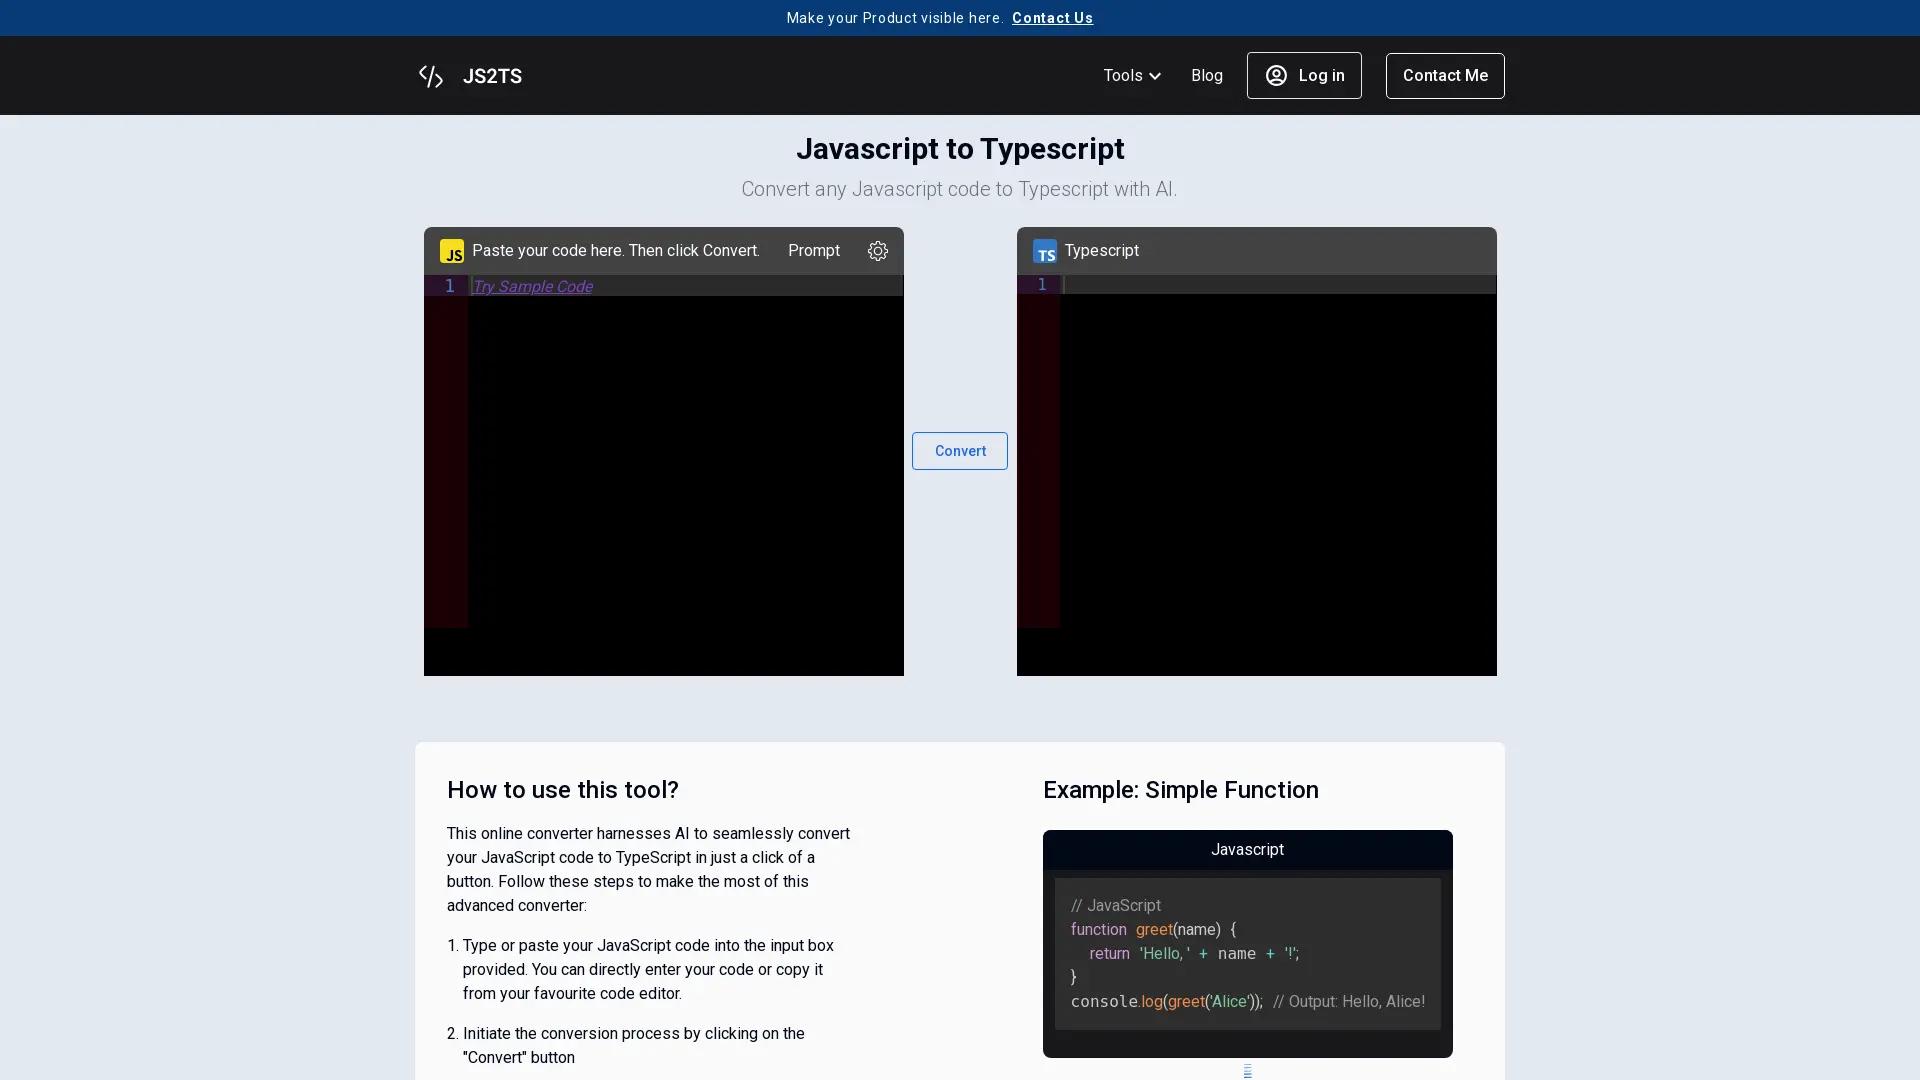Click the blue TS icon on output panel
The width and height of the screenshot is (1920, 1080).
coord(1045,251)
